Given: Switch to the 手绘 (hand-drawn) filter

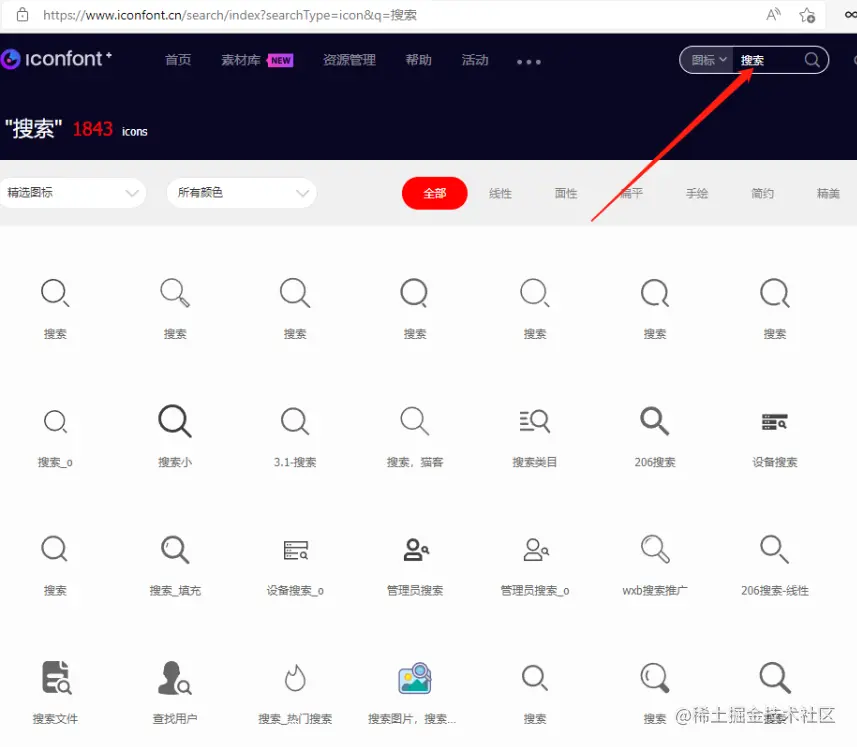Looking at the screenshot, I should tap(697, 193).
